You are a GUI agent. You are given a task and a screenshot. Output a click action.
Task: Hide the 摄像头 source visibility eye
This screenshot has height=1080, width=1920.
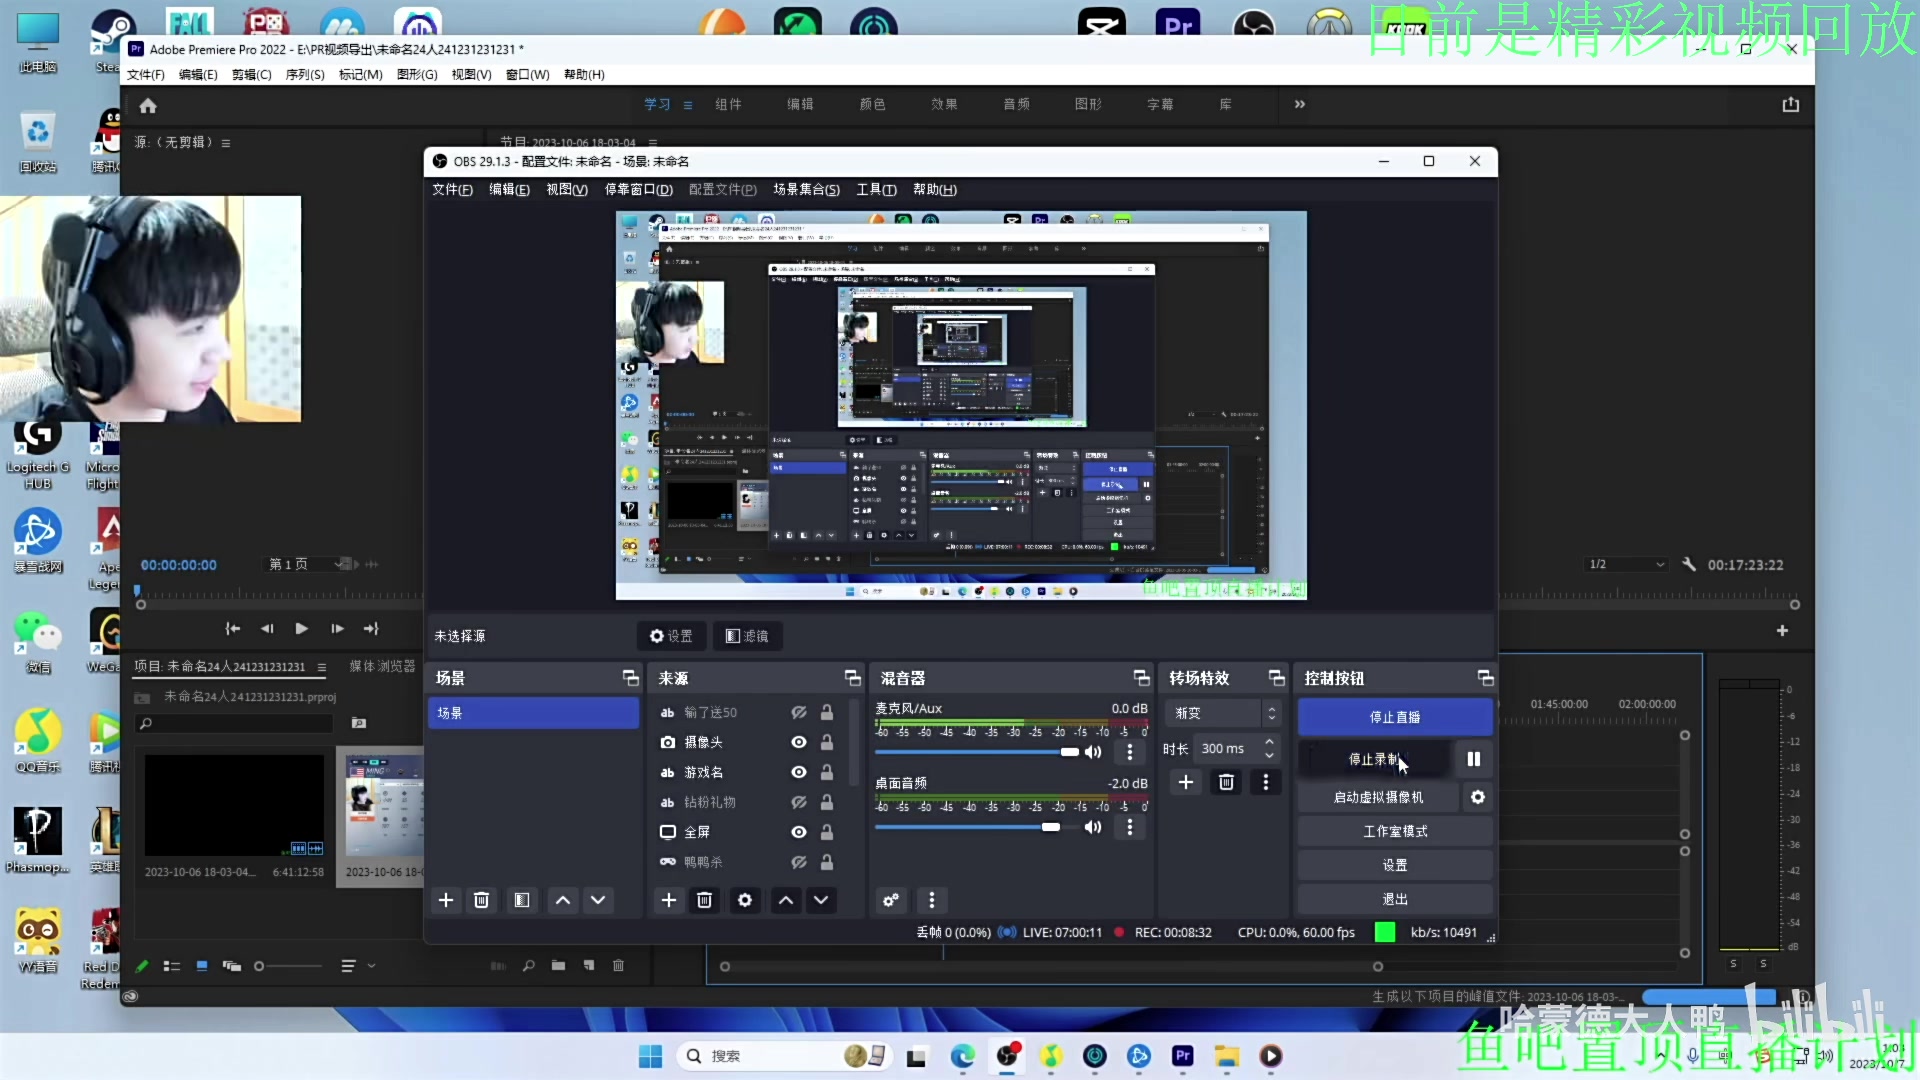click(799, 742)
